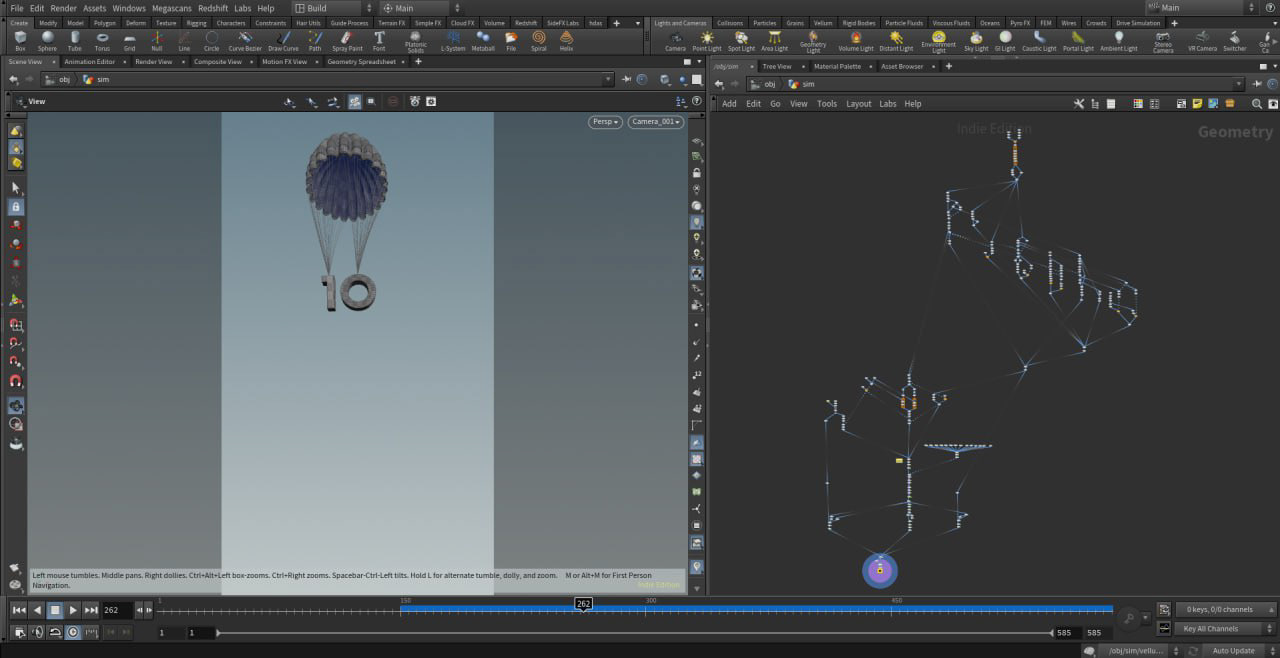Add an Area Light from the shelf

(x=774, y=40)
